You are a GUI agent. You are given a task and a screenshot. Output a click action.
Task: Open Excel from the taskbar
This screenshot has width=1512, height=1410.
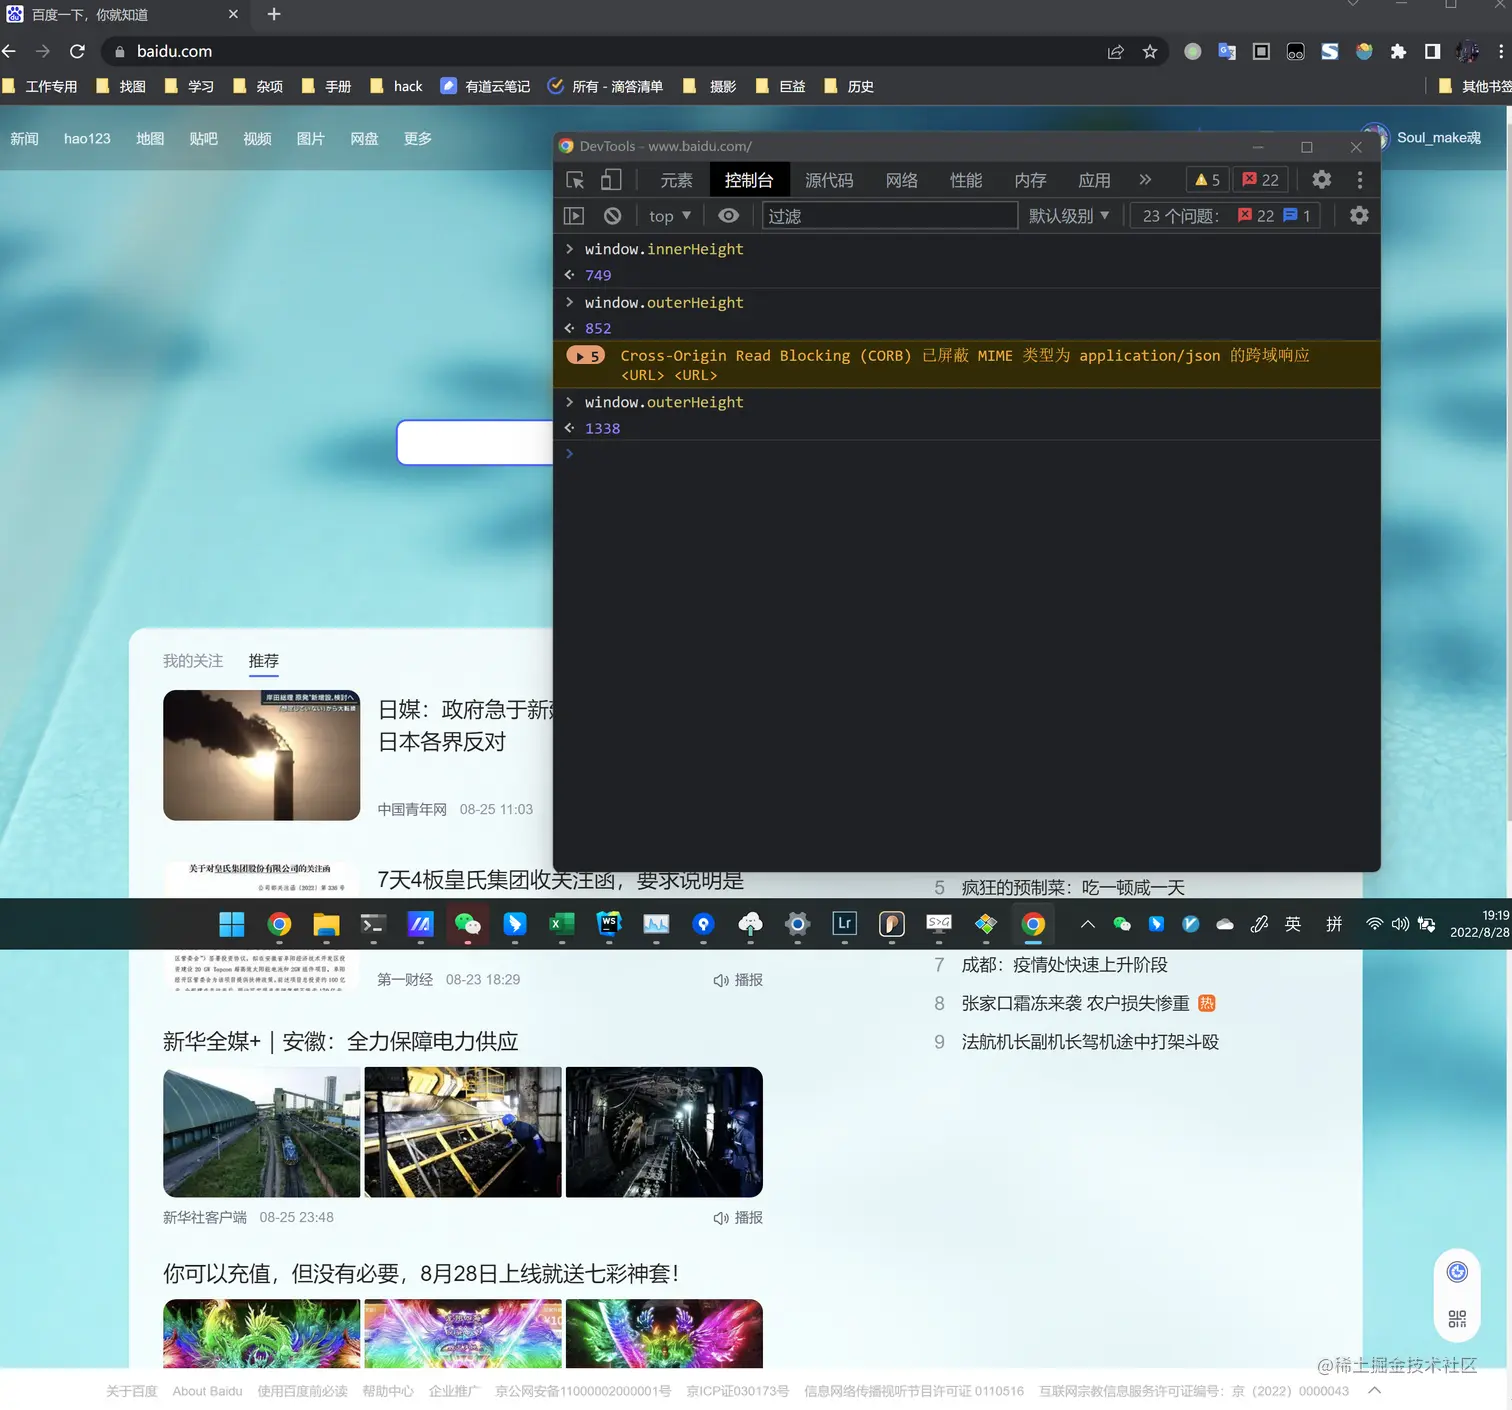click(x=561, y=924)
